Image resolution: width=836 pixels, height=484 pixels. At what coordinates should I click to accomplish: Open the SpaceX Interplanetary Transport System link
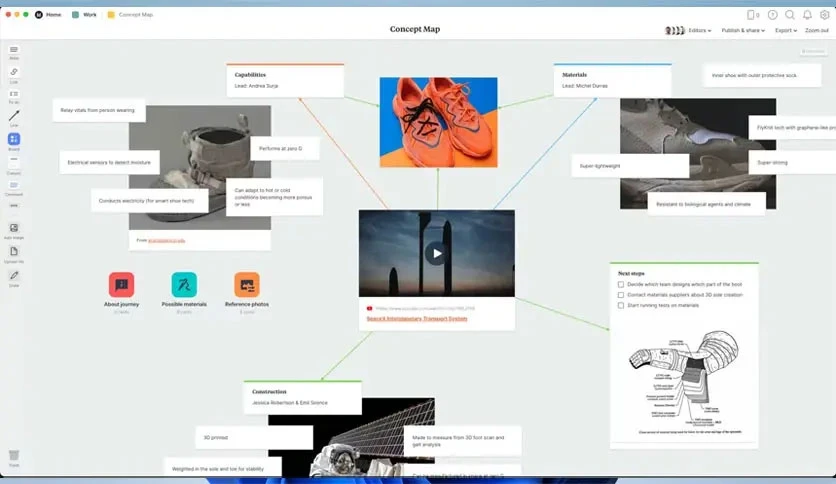416,319
